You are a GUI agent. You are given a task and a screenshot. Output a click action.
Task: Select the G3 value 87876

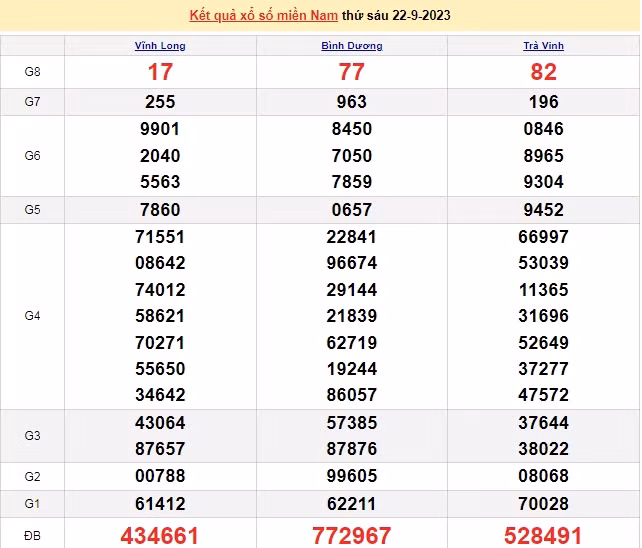click(352, 449)
